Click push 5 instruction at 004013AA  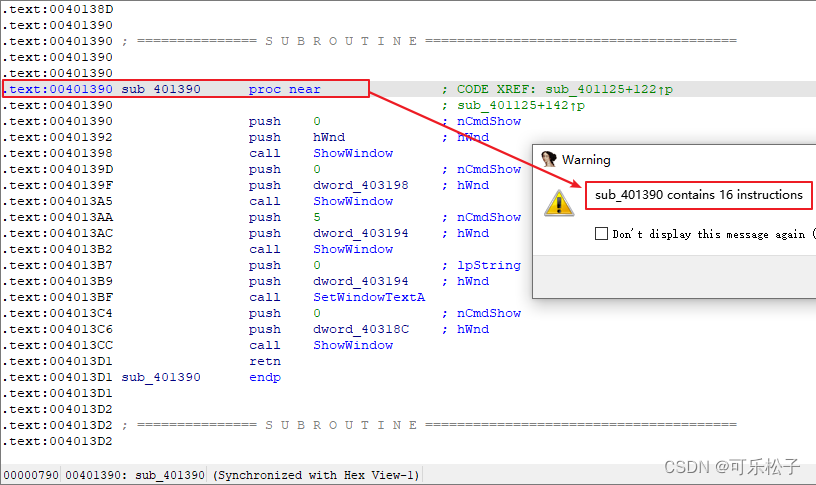click(x=285, y=217)
